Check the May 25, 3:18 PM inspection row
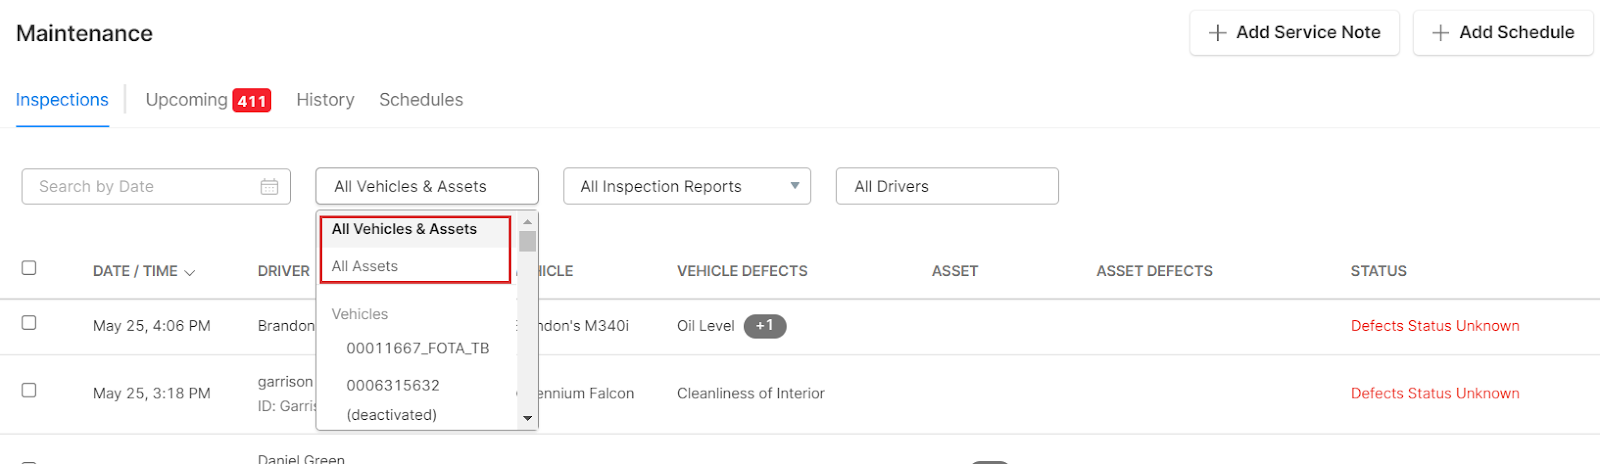This screenshot has width=1600, height=464. pyautogui.click(x=29, y=390)
